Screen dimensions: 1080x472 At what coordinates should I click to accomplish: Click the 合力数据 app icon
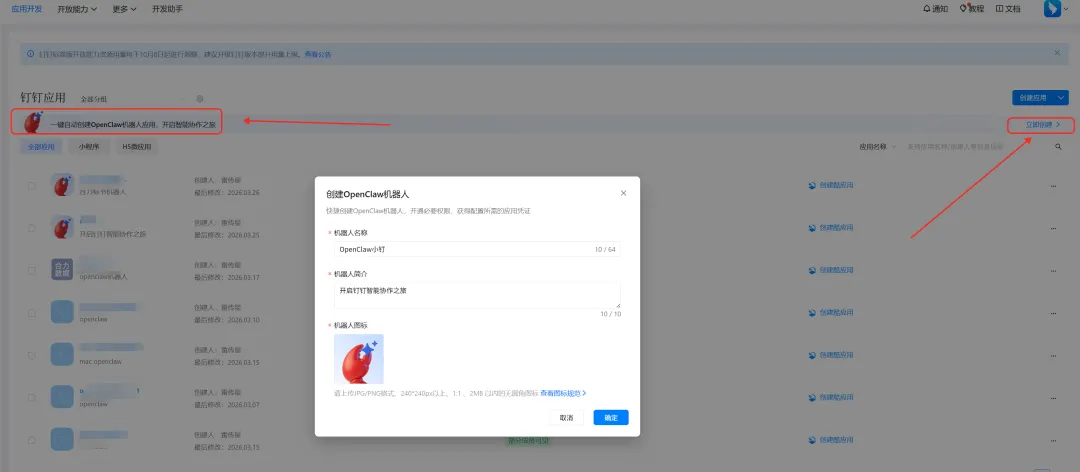[62, 269]
